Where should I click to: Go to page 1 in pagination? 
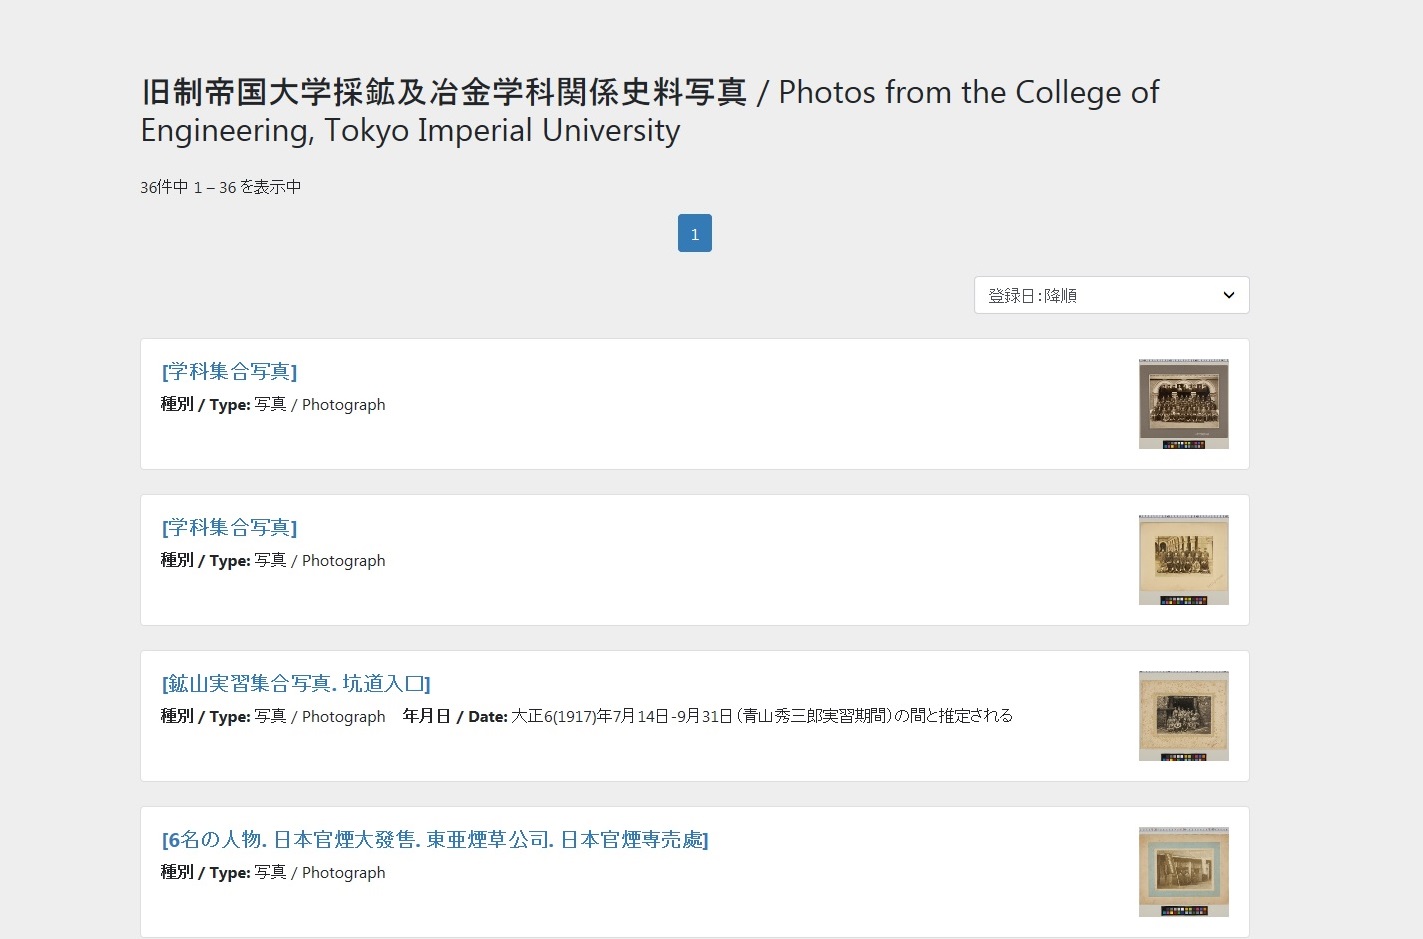[x=695, y=233]
